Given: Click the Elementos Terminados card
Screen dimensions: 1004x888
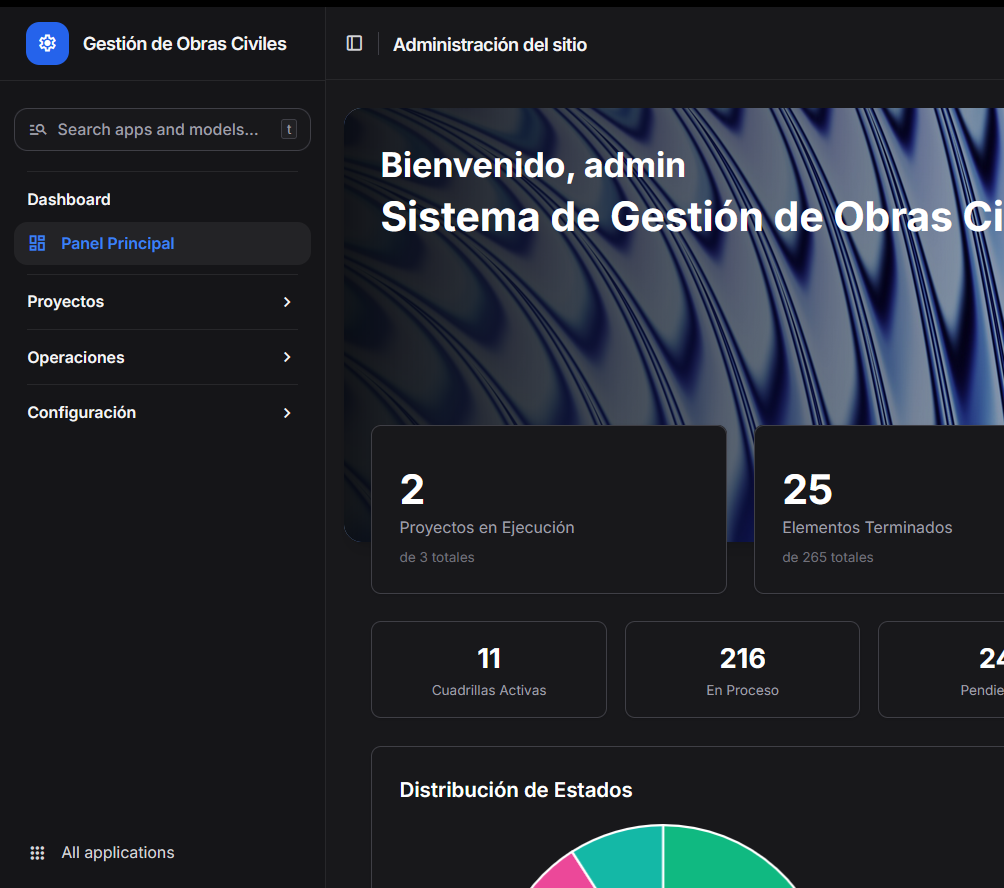Looking at the screenshot, I should tap(878, 510).
